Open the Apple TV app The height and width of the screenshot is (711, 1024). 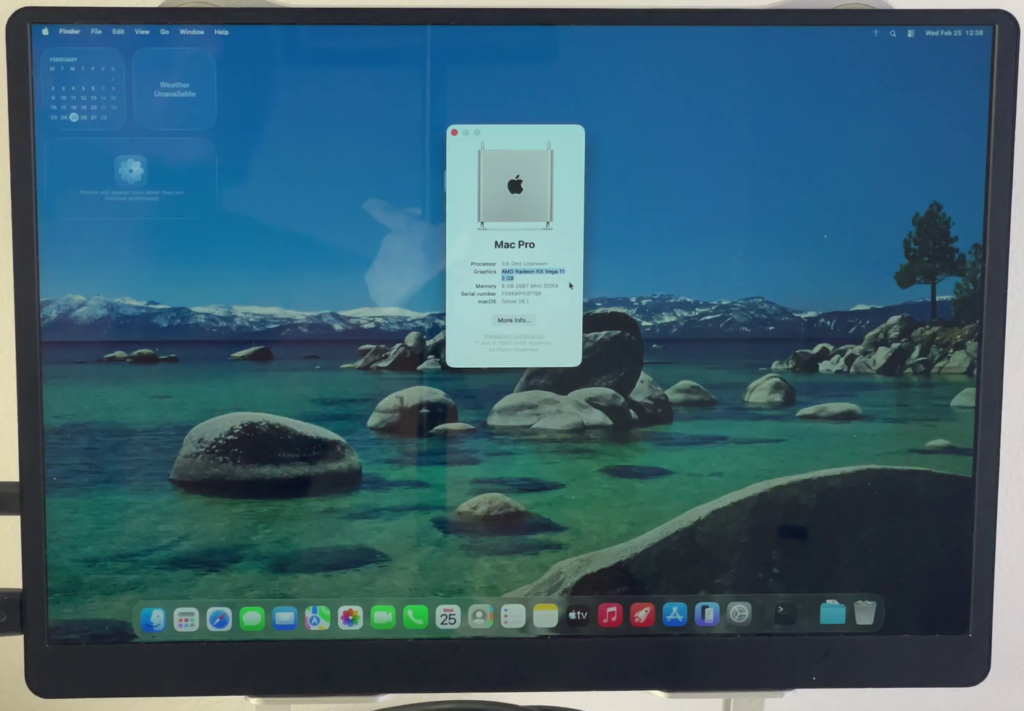pos(578,615)
